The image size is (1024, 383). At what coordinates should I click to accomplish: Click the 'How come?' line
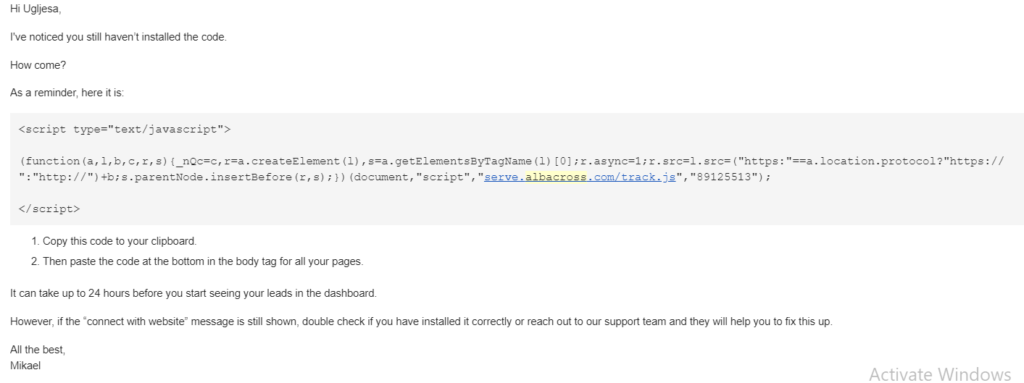(38, 65)
